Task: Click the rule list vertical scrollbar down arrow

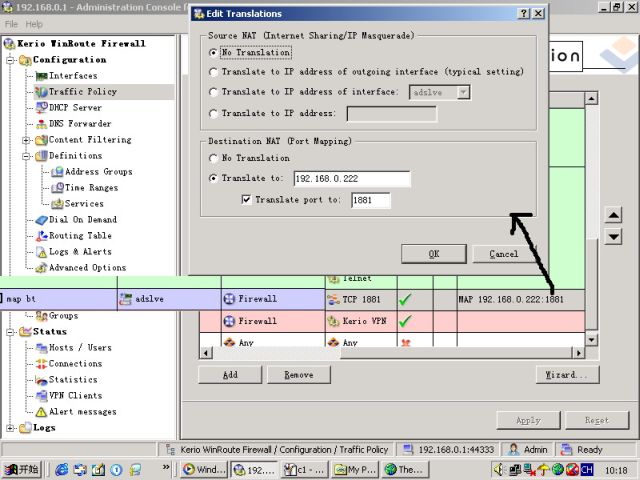Action: point(591,340)
